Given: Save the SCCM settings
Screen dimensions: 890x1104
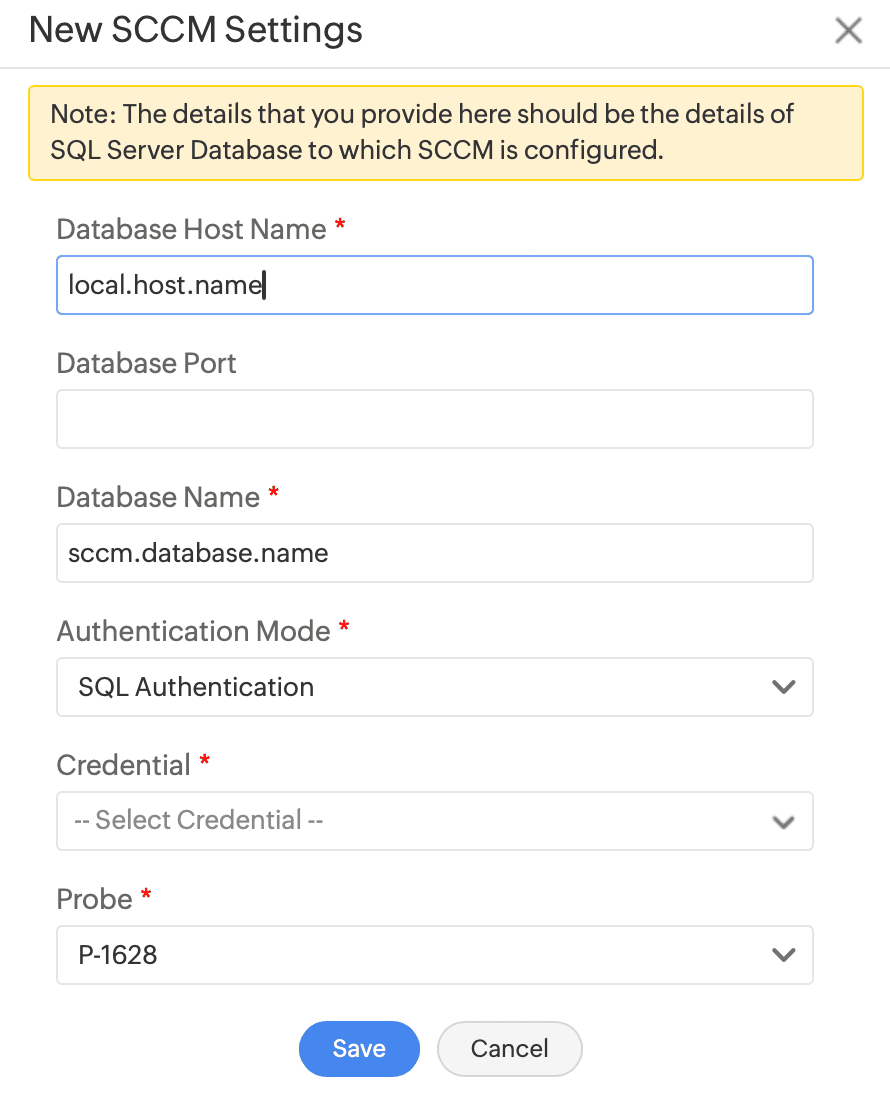Looking at the screenshot, I should pos(359,1048).
